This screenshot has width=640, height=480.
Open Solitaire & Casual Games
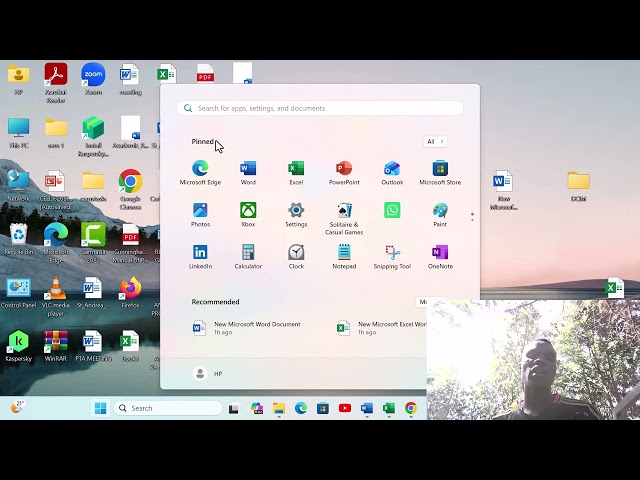click(x=344, y=219)
